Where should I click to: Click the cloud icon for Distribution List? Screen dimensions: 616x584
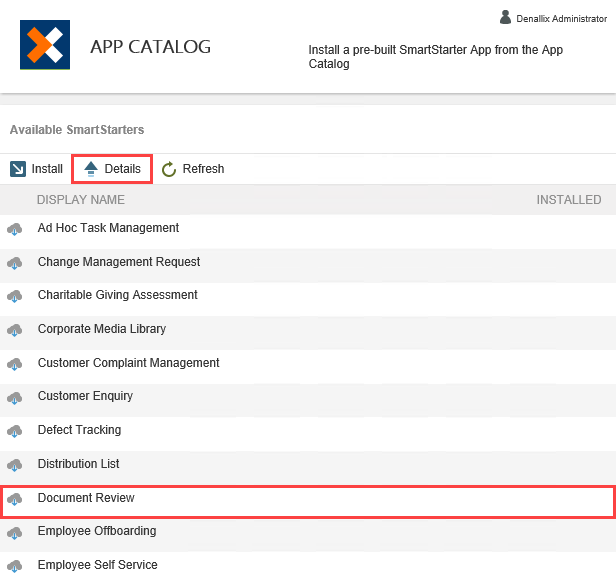point(15,465)
